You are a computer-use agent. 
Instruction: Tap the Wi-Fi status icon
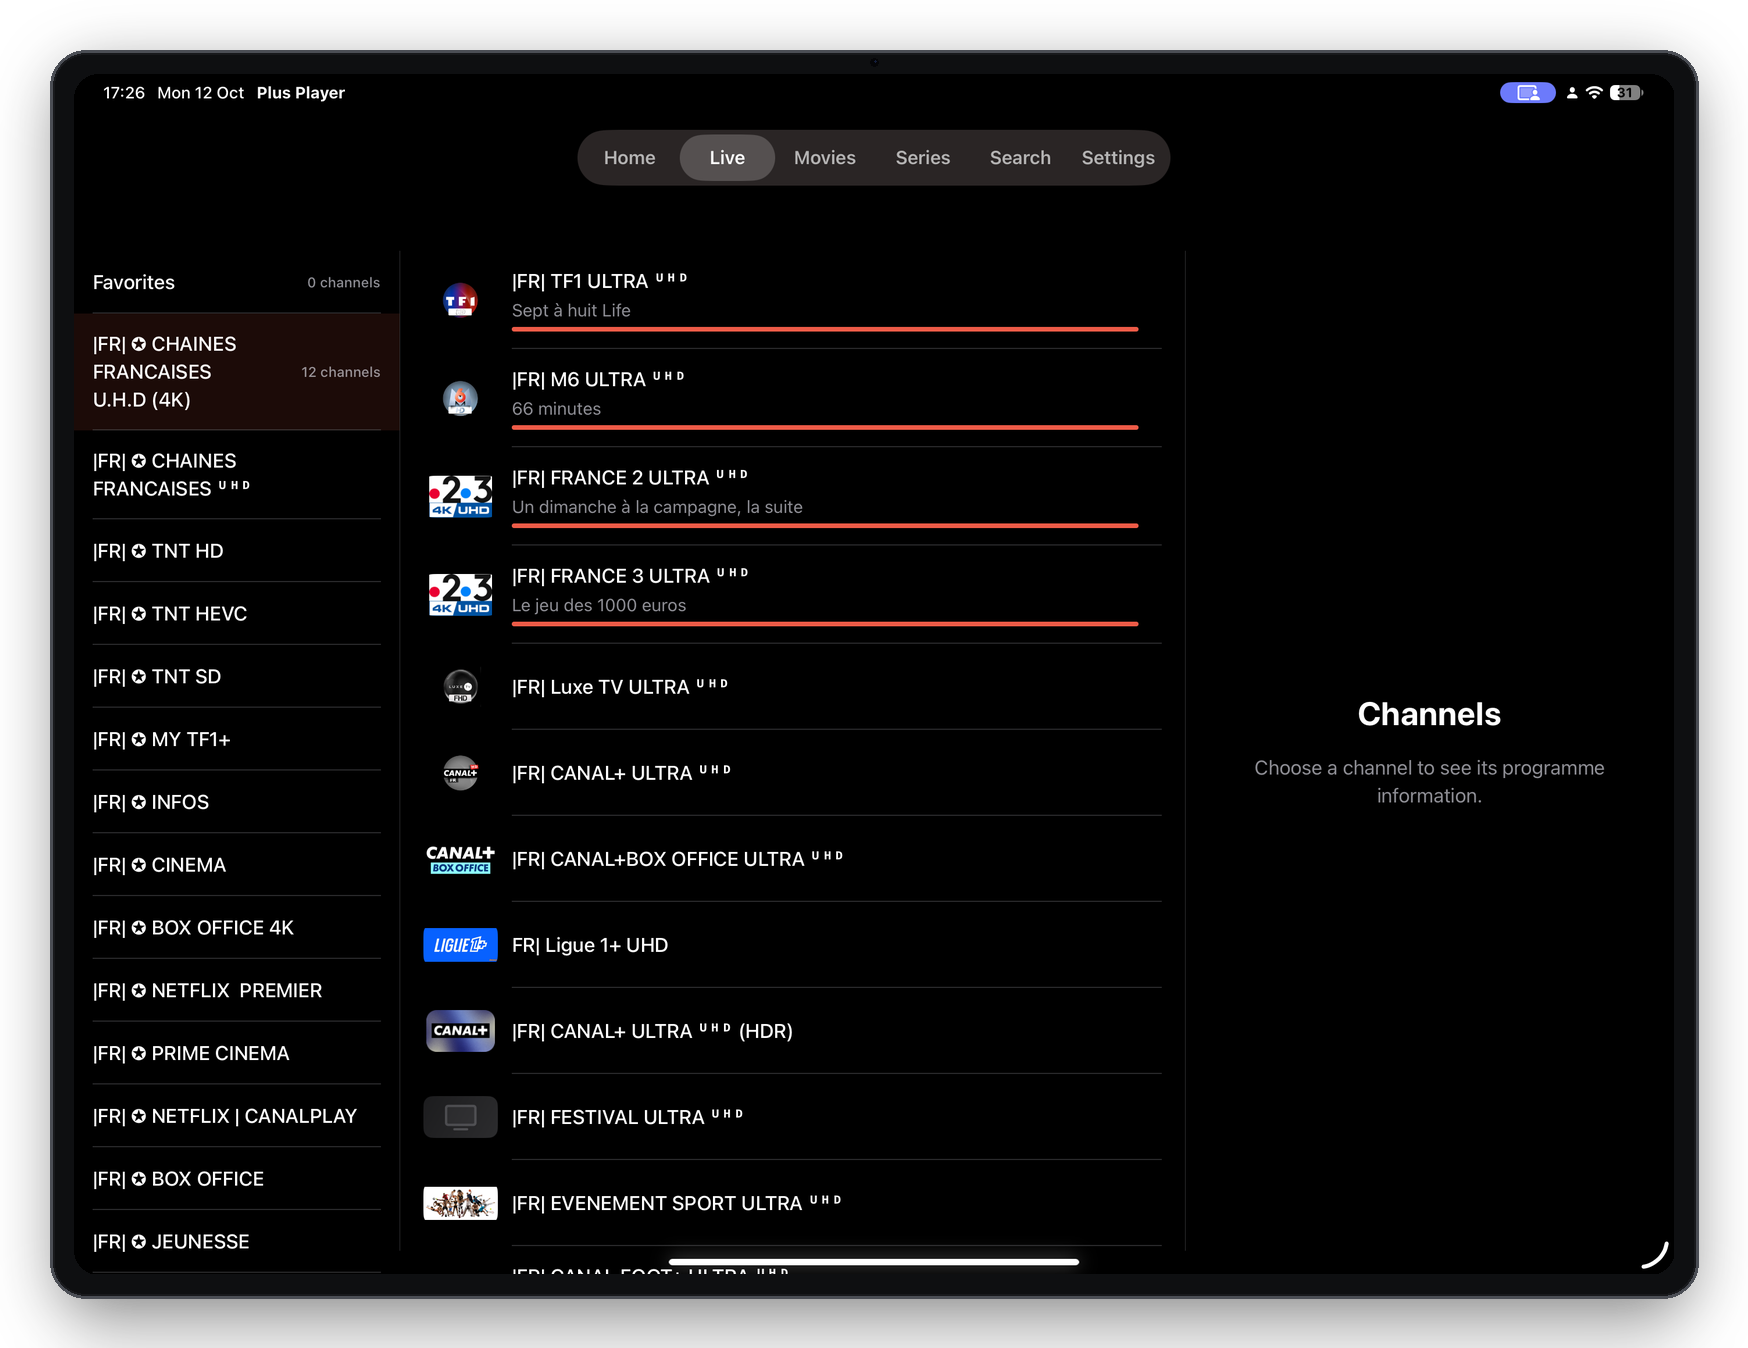(1594, 93)
